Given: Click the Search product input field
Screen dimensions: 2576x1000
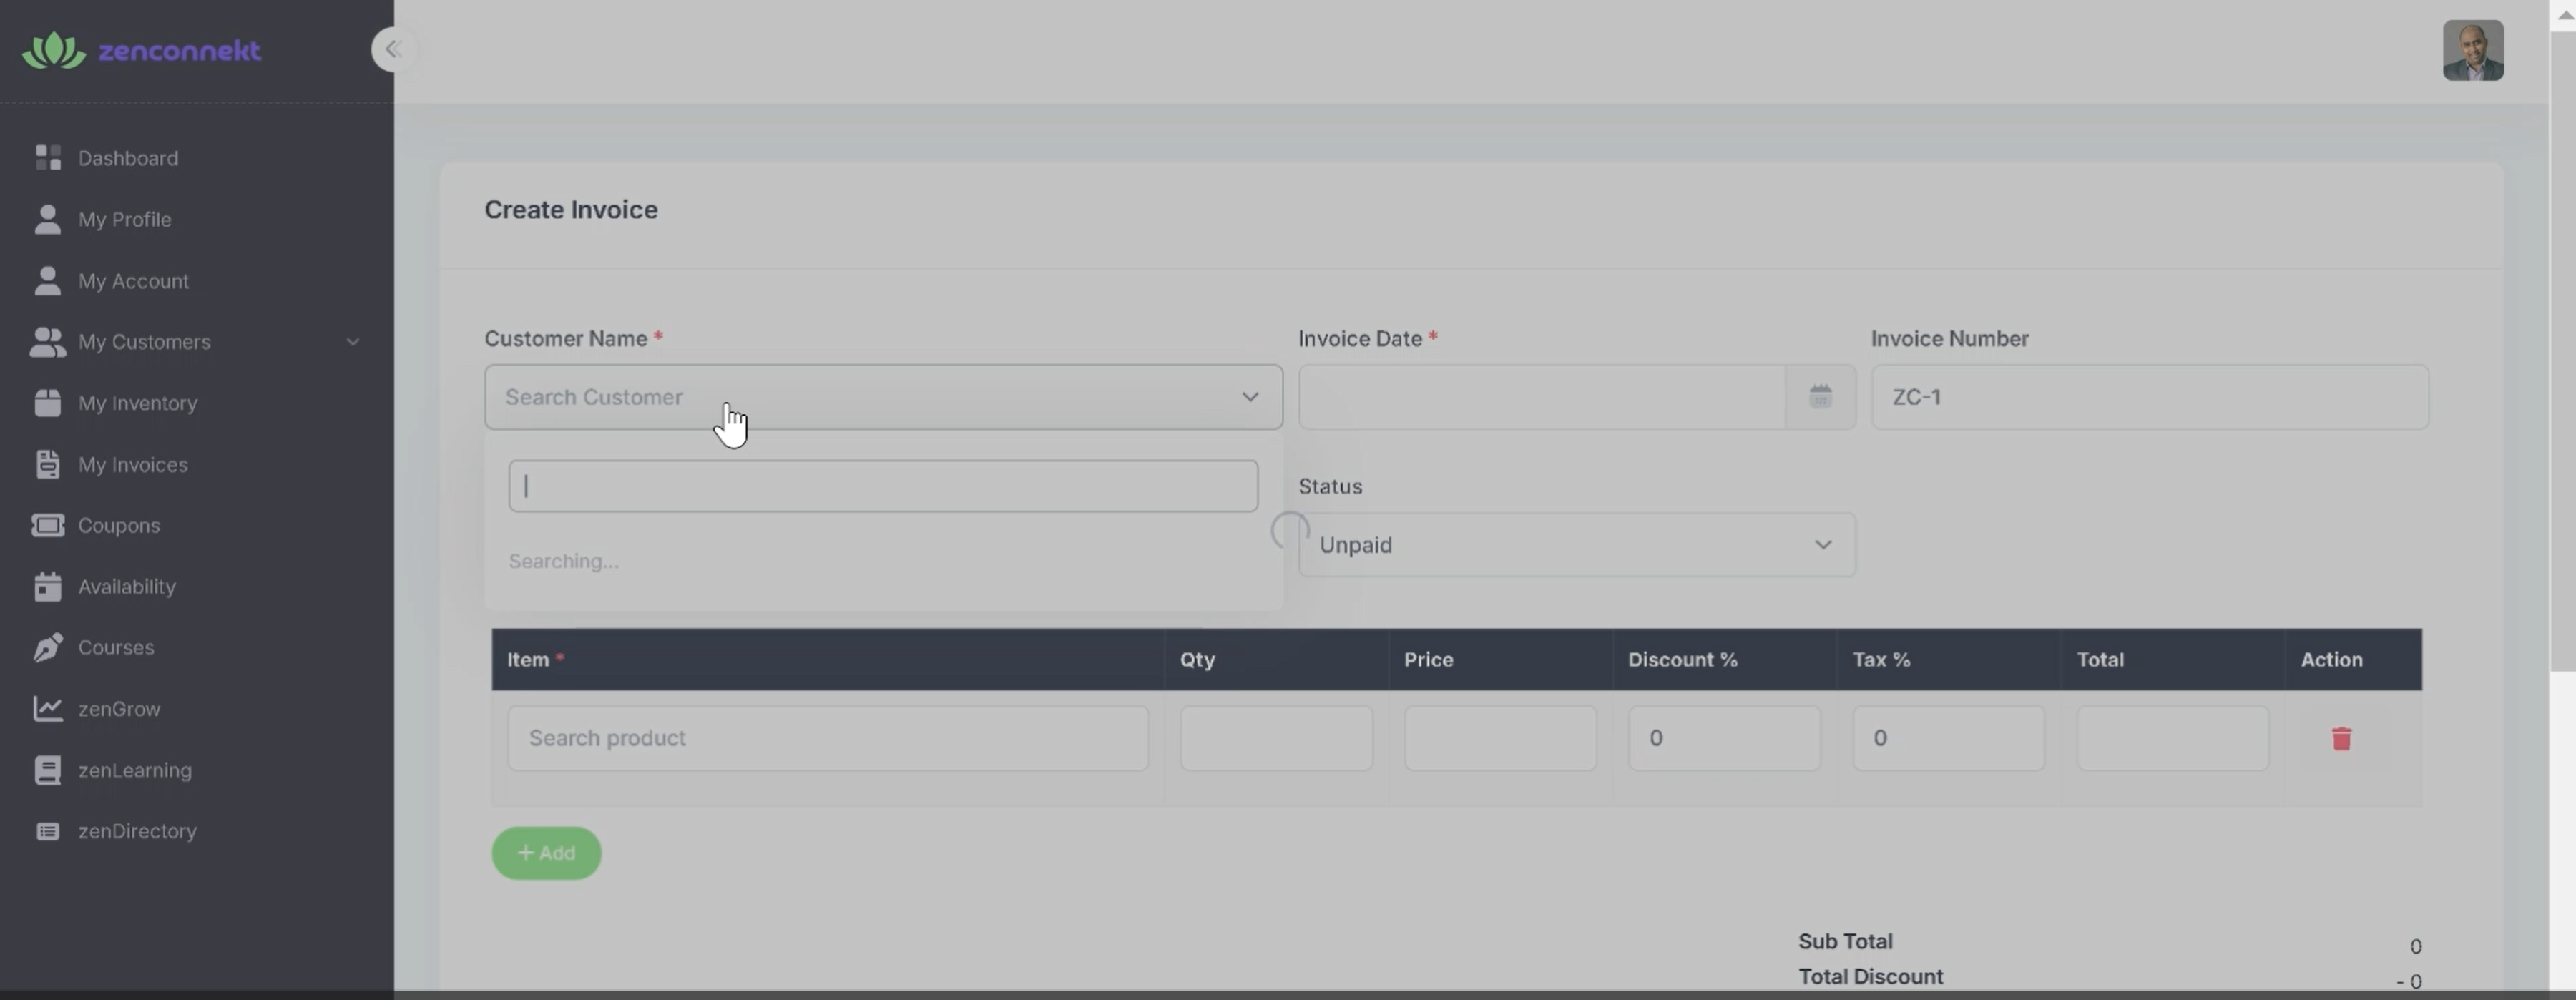Looking at the screenshot, I should pos(827,738).
